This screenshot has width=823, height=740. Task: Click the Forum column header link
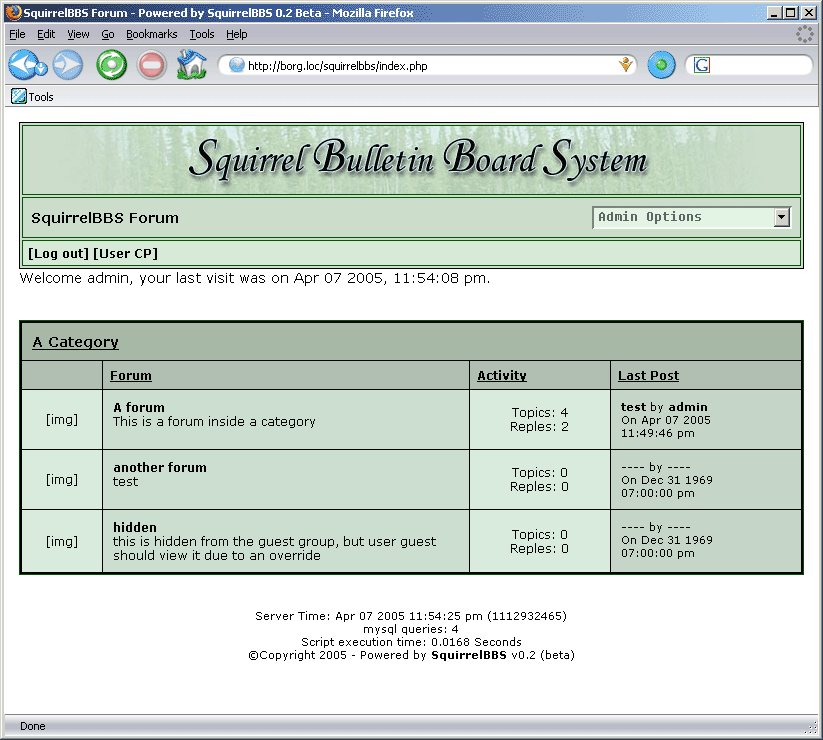click(x=131, y=376)
